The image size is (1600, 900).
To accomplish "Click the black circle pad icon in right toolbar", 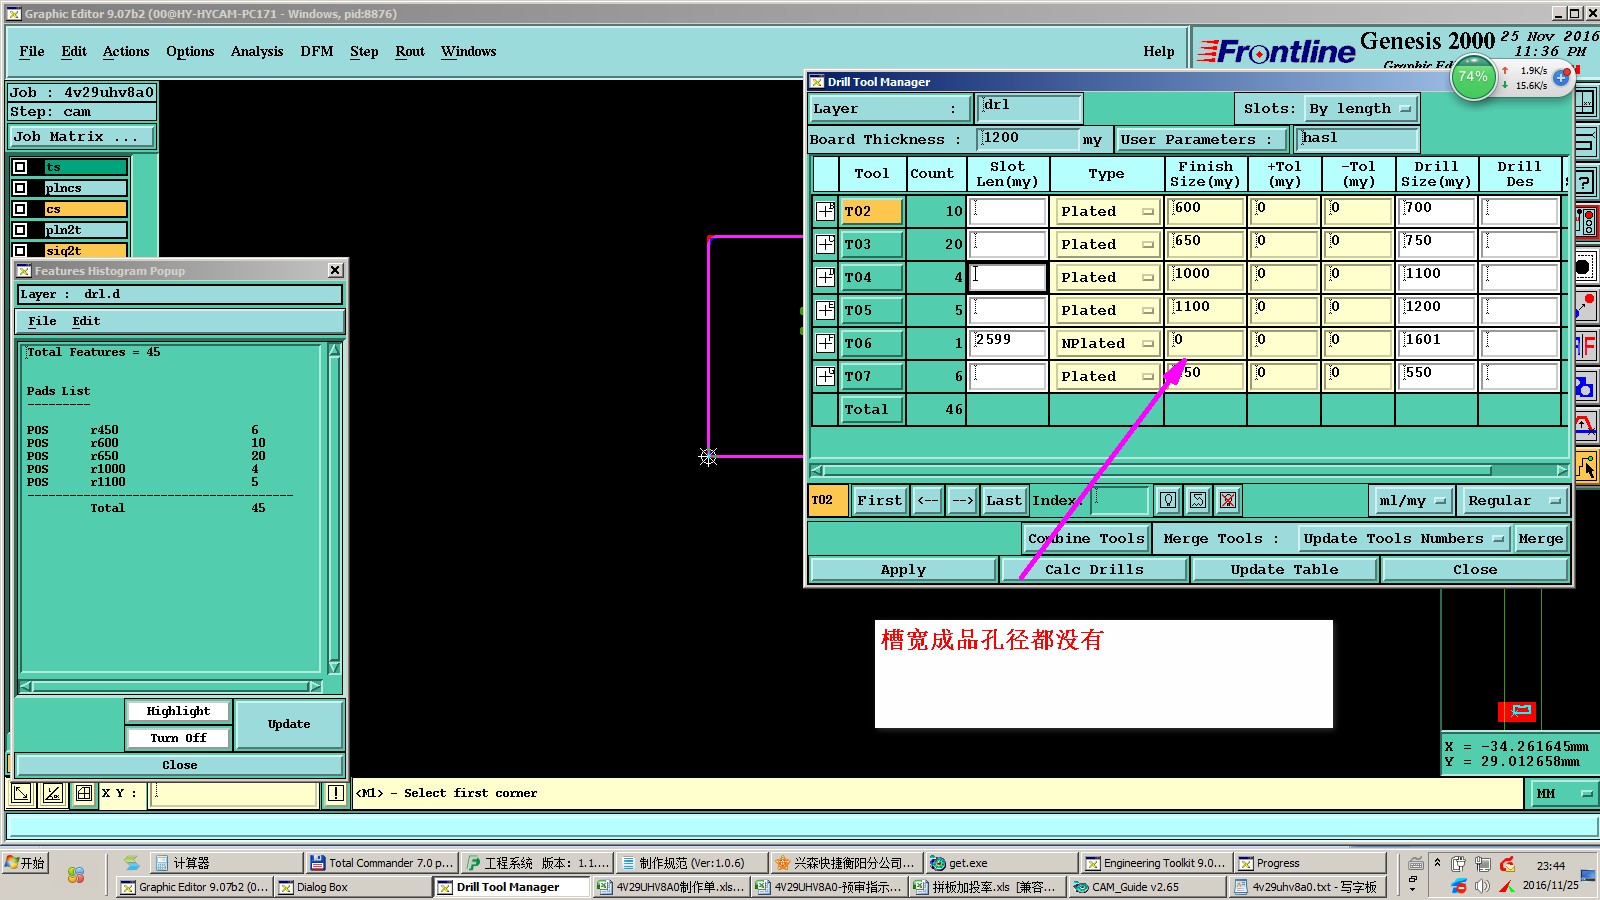I will tap(1584, 266).
